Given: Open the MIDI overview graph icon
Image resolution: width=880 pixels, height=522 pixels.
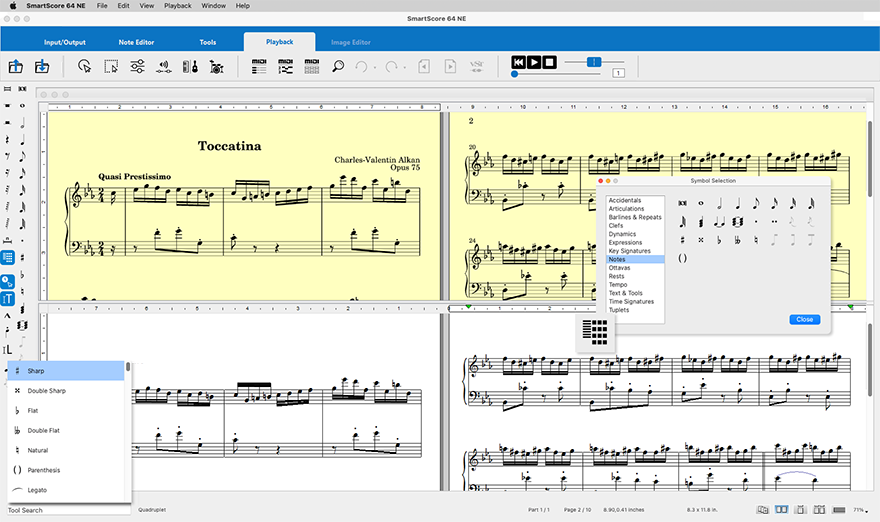Looking at the screenshot, I should click(285, 66).
